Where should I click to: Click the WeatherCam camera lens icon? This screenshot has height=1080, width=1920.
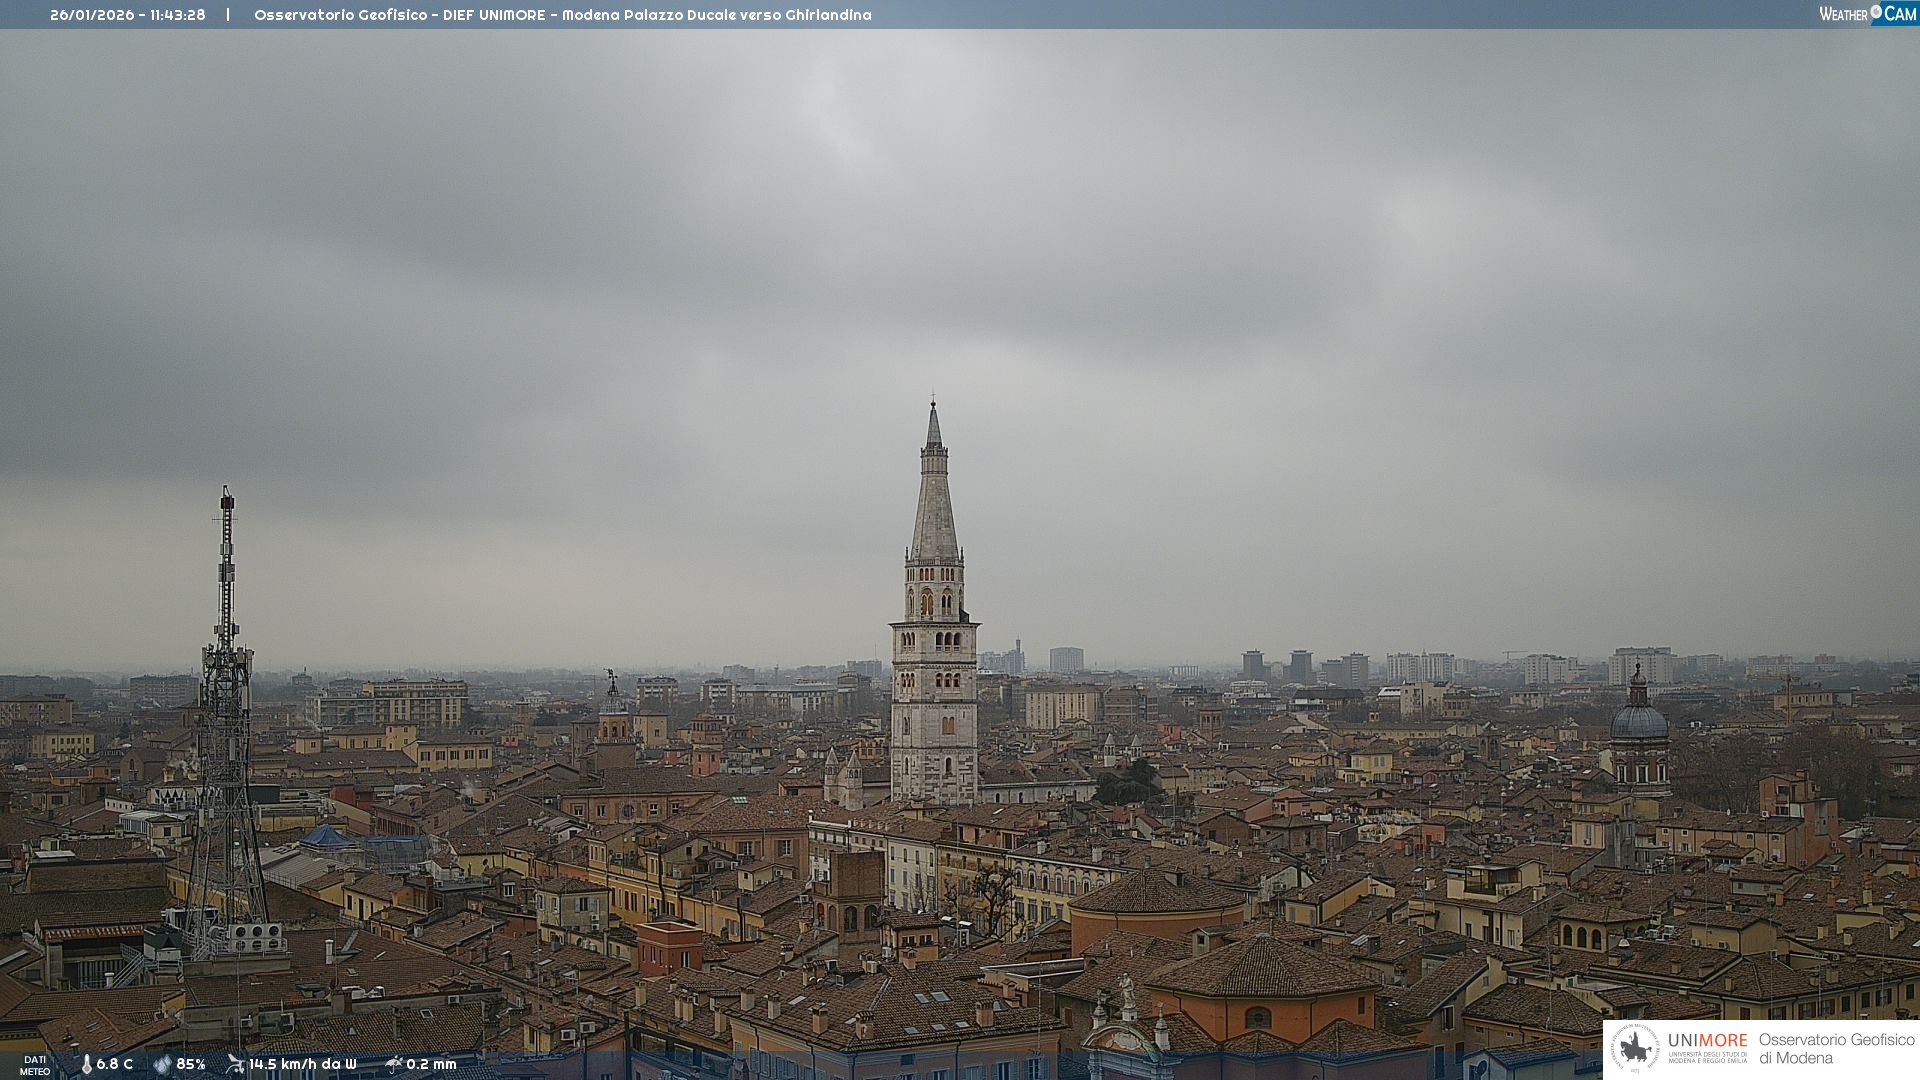tap(1876, 12)
